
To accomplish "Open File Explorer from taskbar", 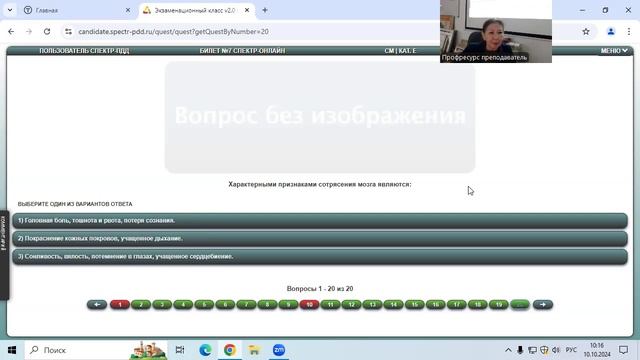I will pyautogui.click(x=254, y=350).
